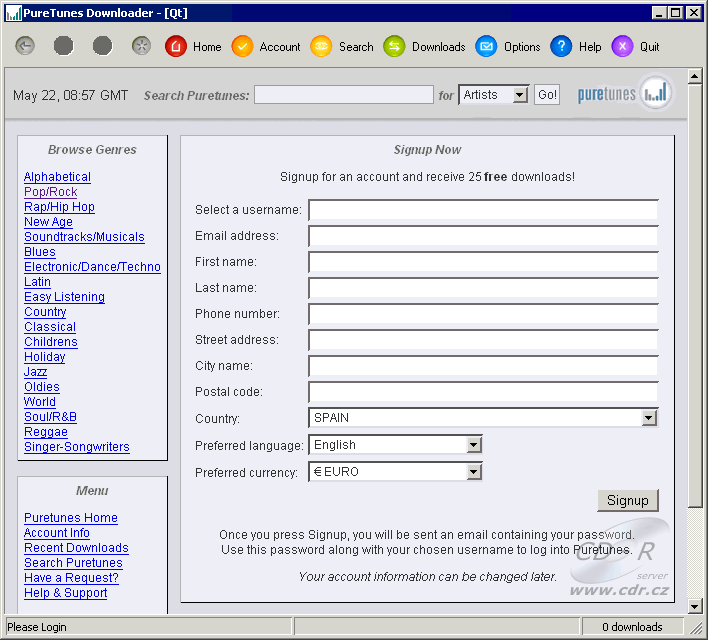The image size is (708, 640).
Task: Click the PureTunes title bar app icon
Action: pyautogui.click(x=14, y=13)
